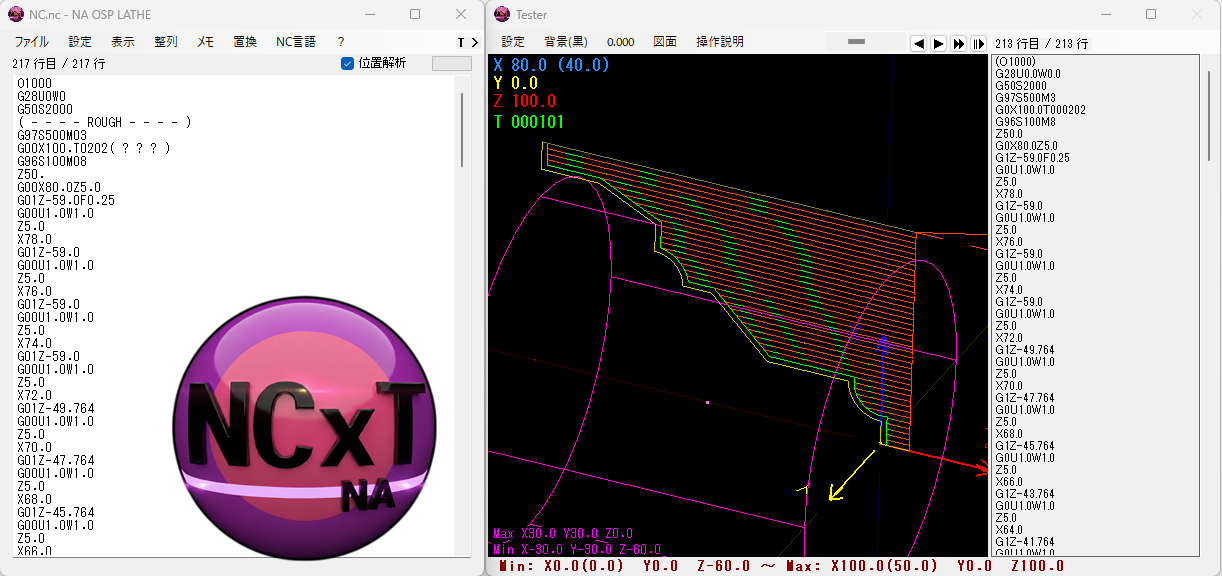Adjust the simulation speed slider handle

pos(855,42)
